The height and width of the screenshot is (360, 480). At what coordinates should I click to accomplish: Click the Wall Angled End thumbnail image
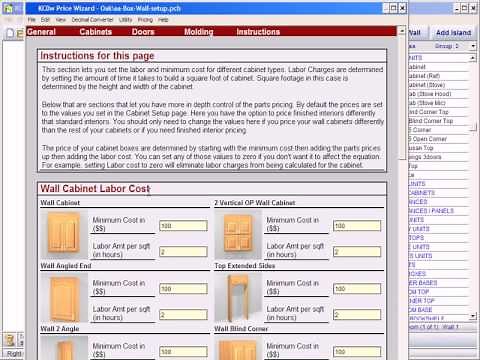pyautogui.click(x=64, y=297)
